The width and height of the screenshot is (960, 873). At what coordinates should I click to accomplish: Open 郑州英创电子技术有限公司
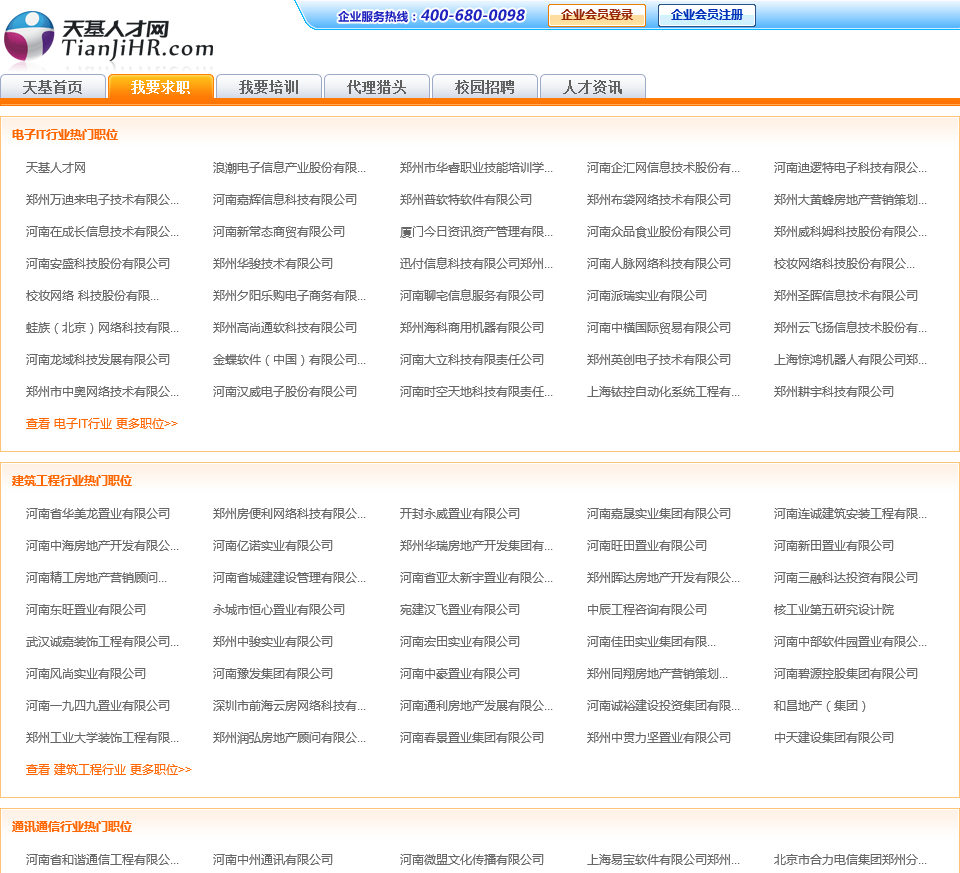tap(659, 359)
